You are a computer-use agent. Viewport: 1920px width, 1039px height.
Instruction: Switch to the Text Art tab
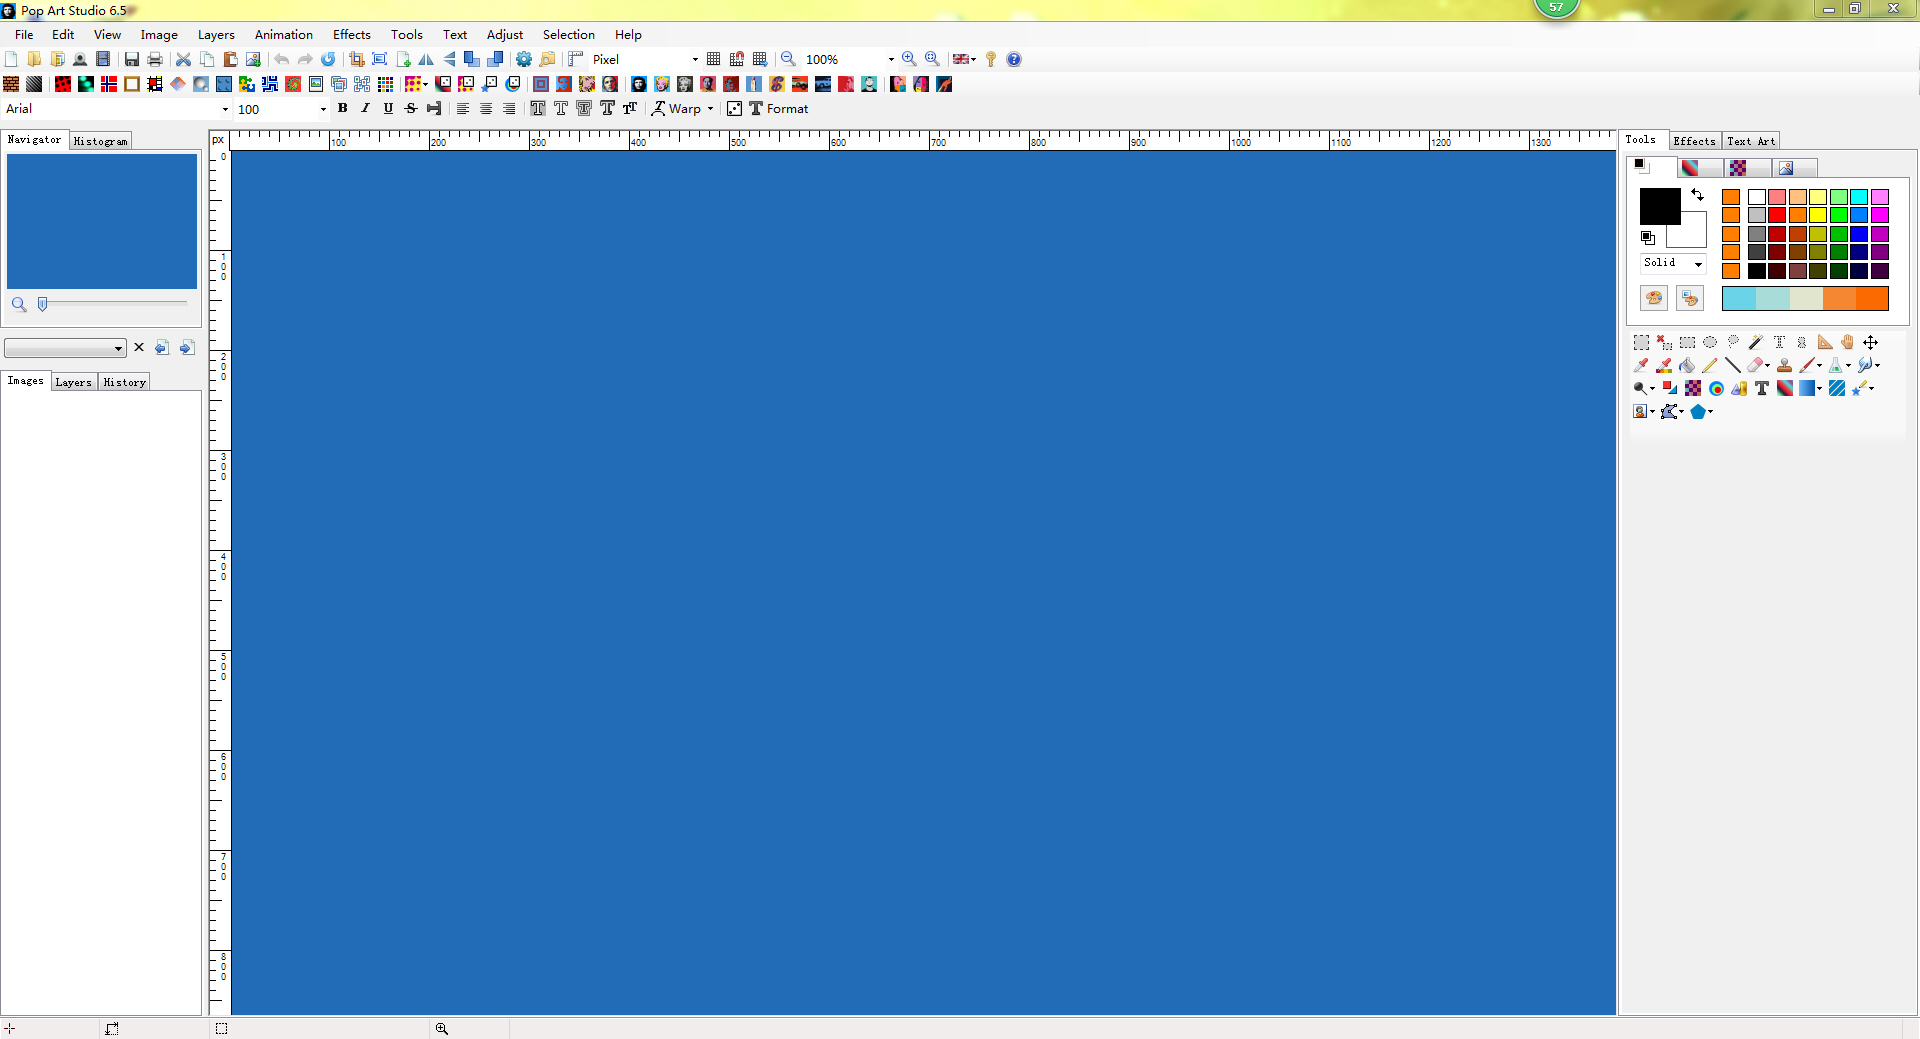[1751, 141]
